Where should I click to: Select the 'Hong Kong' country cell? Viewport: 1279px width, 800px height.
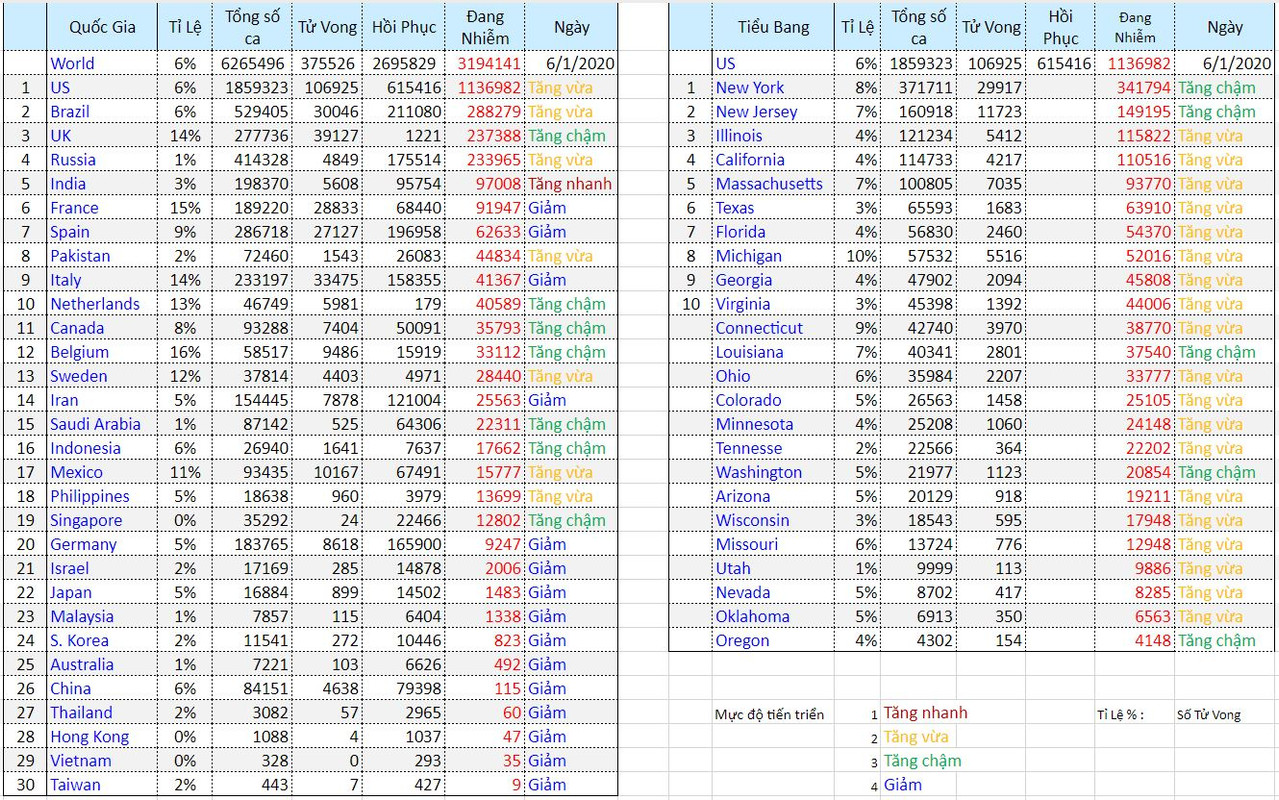pos(102,737)
